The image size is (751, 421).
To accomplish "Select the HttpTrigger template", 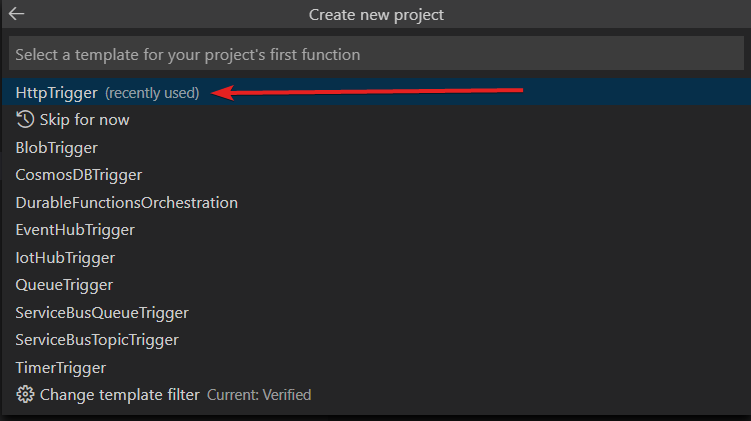I will pos(57,93).
